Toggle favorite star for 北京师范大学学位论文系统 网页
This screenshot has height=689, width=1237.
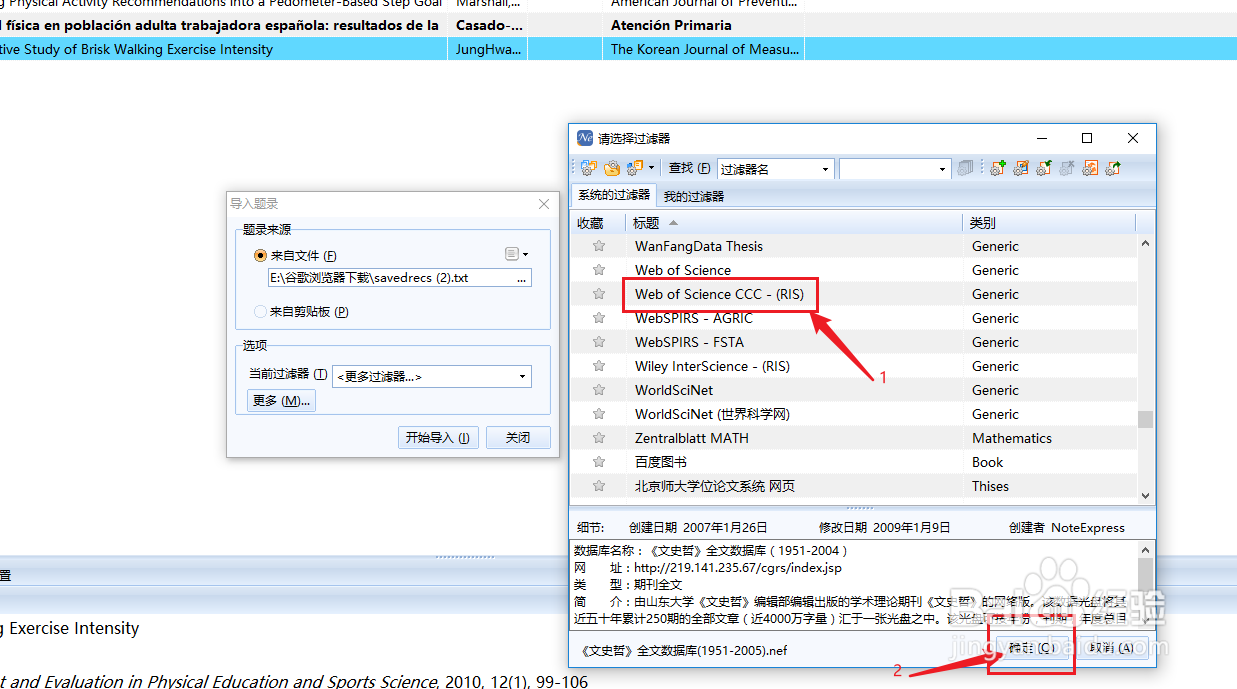pyautogui.click(x=599, y=486)
